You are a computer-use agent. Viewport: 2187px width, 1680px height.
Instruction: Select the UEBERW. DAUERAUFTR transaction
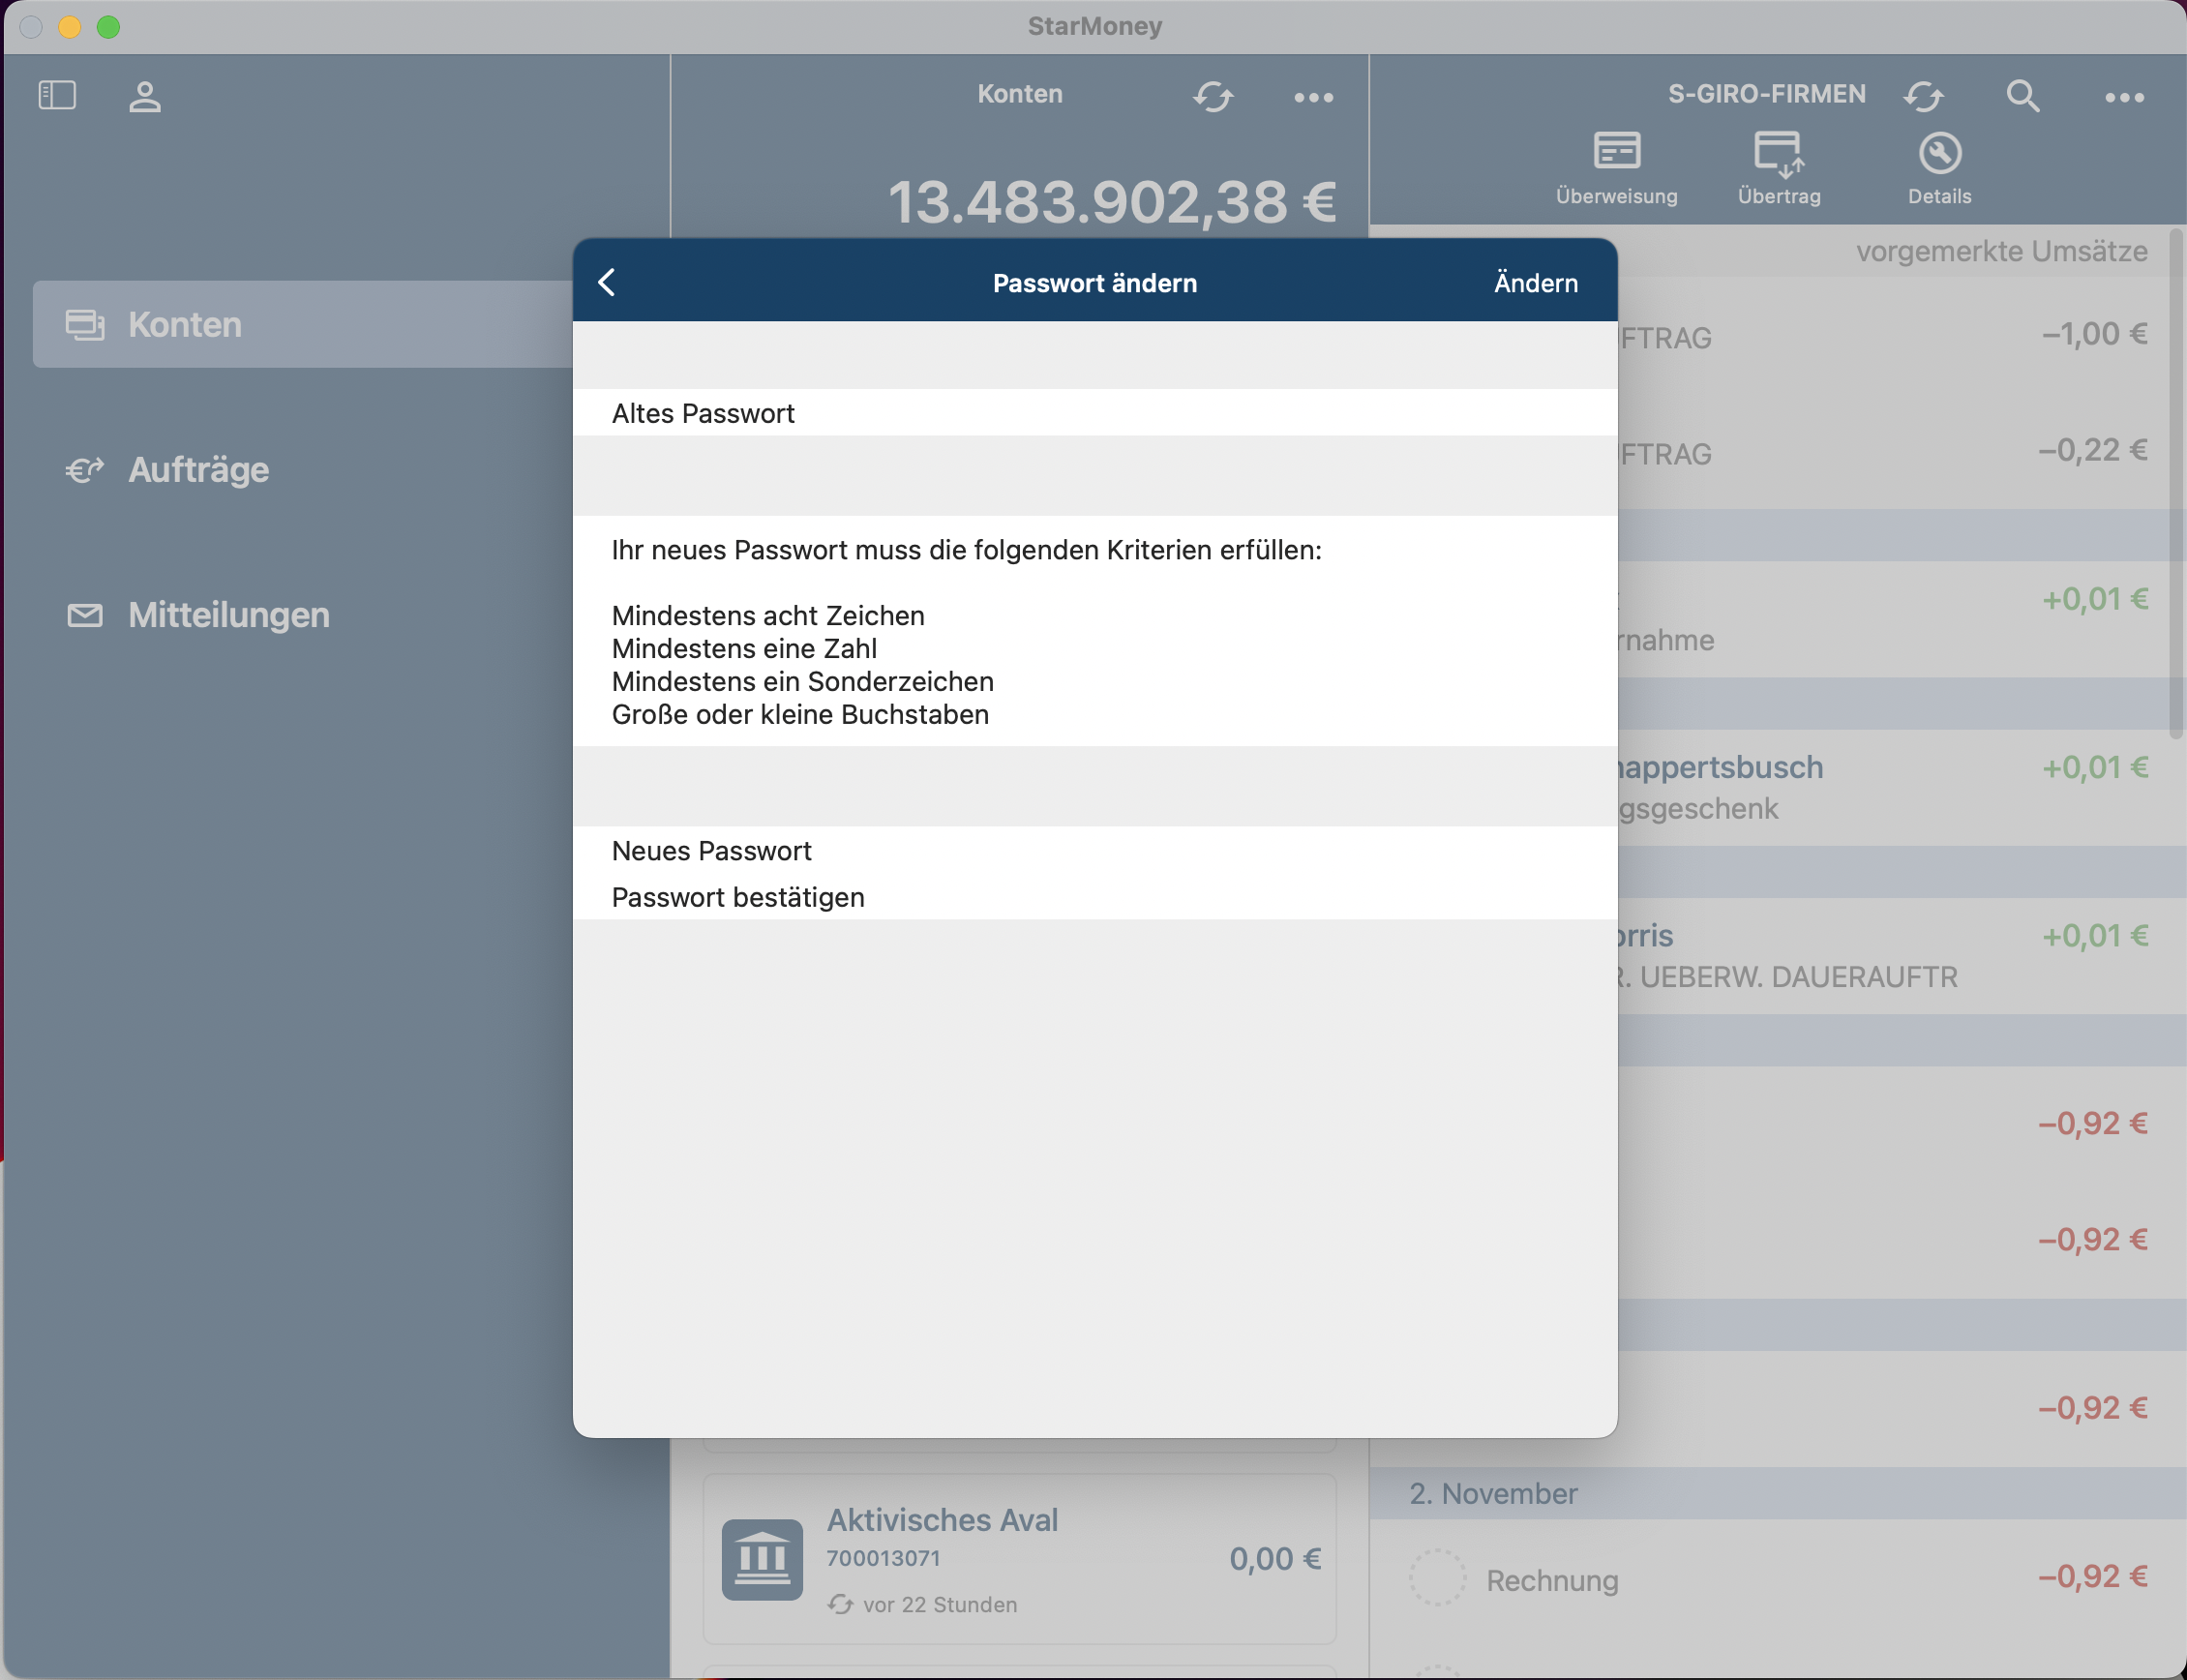click(x=1895, y=956)
